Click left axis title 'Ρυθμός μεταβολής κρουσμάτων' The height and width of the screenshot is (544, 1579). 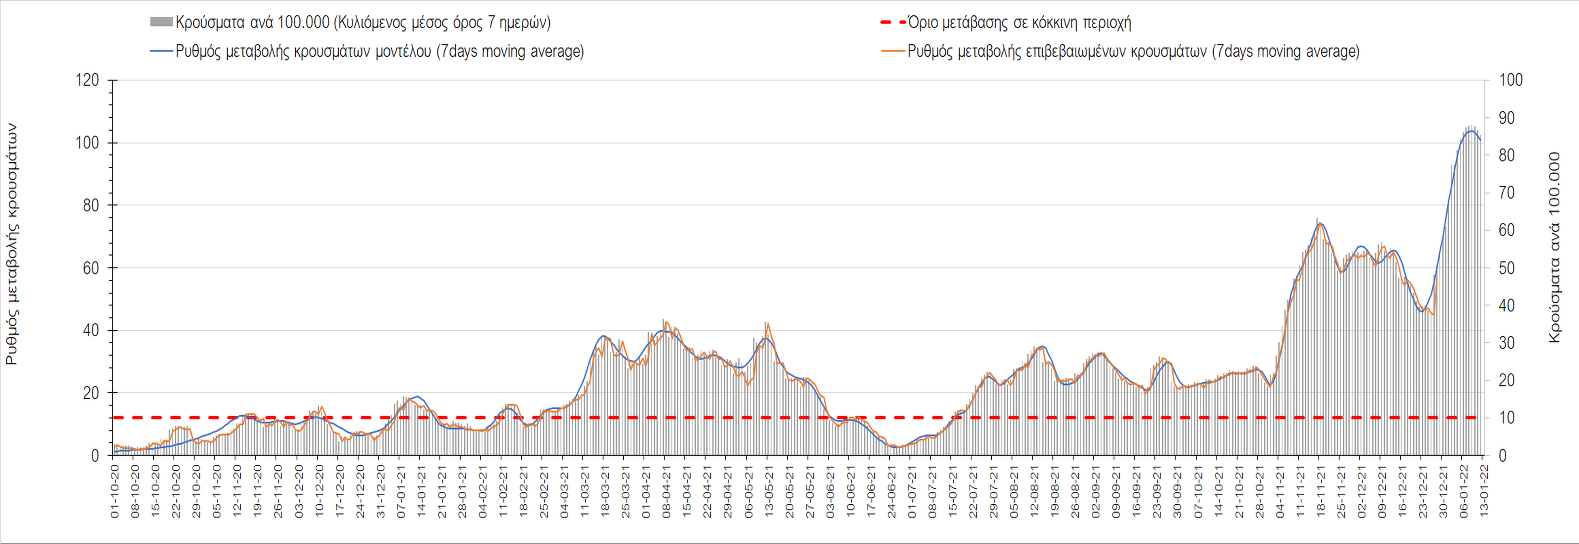pos(12,243)
